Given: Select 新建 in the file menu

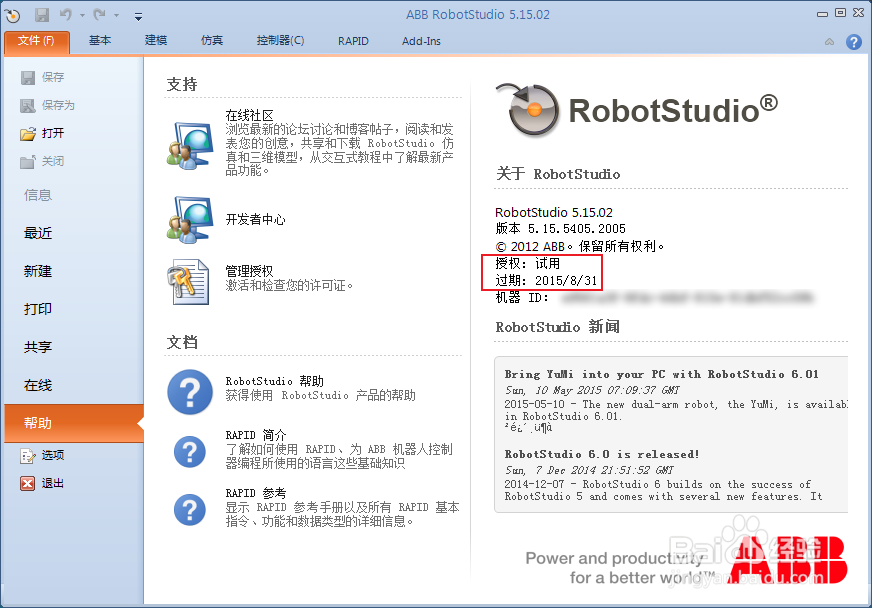Looking at the screenshot, I should (38, 271).
